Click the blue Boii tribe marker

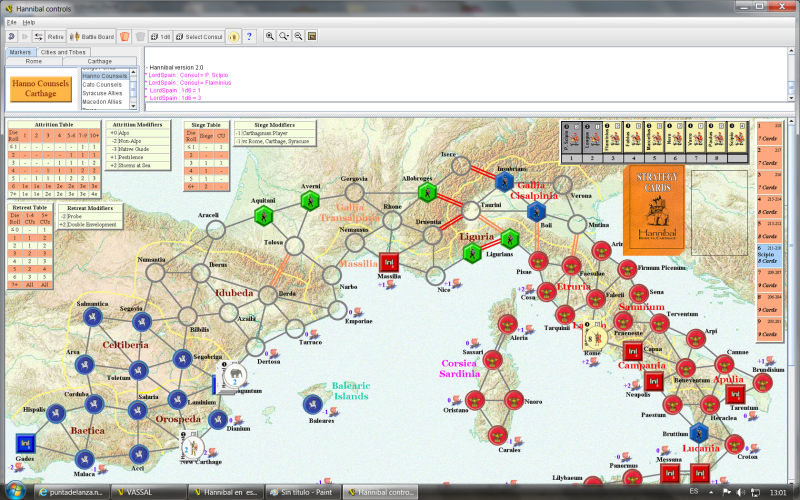click(x=536, y=211)
